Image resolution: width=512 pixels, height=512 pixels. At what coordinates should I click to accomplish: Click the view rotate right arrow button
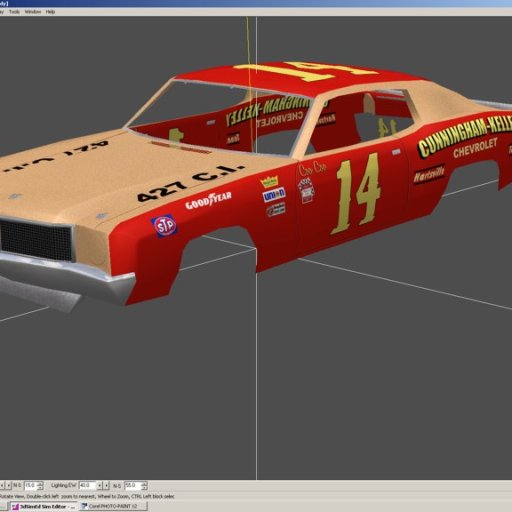(x=9, y=485)
